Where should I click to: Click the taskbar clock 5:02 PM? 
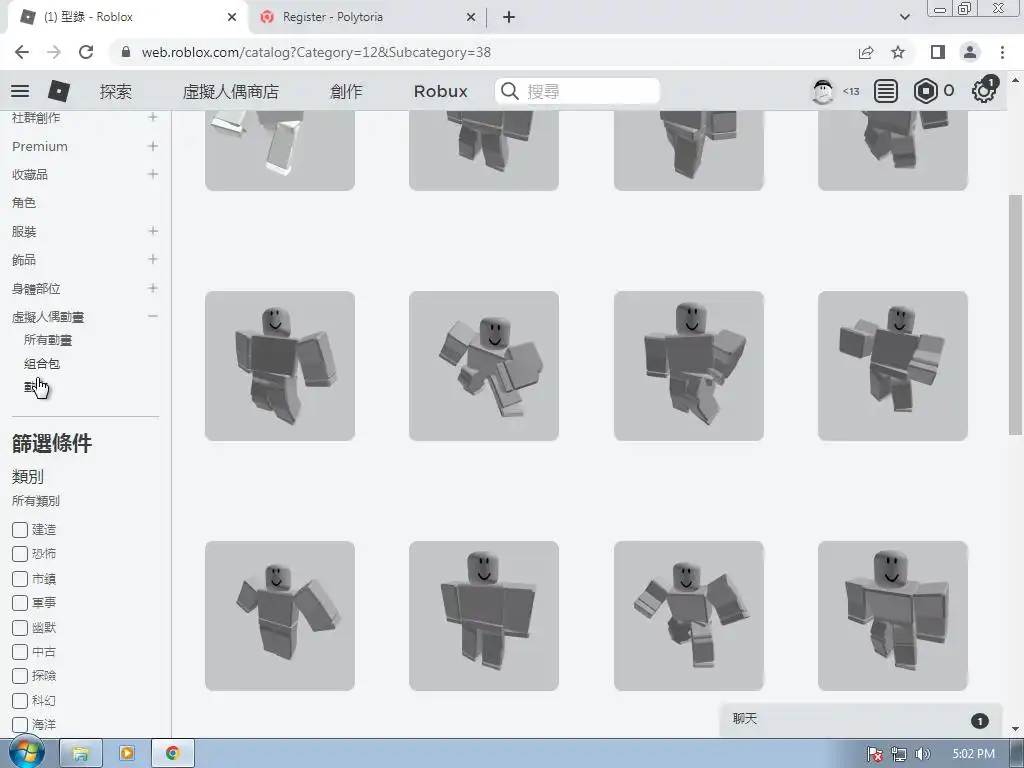(x=974, y=754)
